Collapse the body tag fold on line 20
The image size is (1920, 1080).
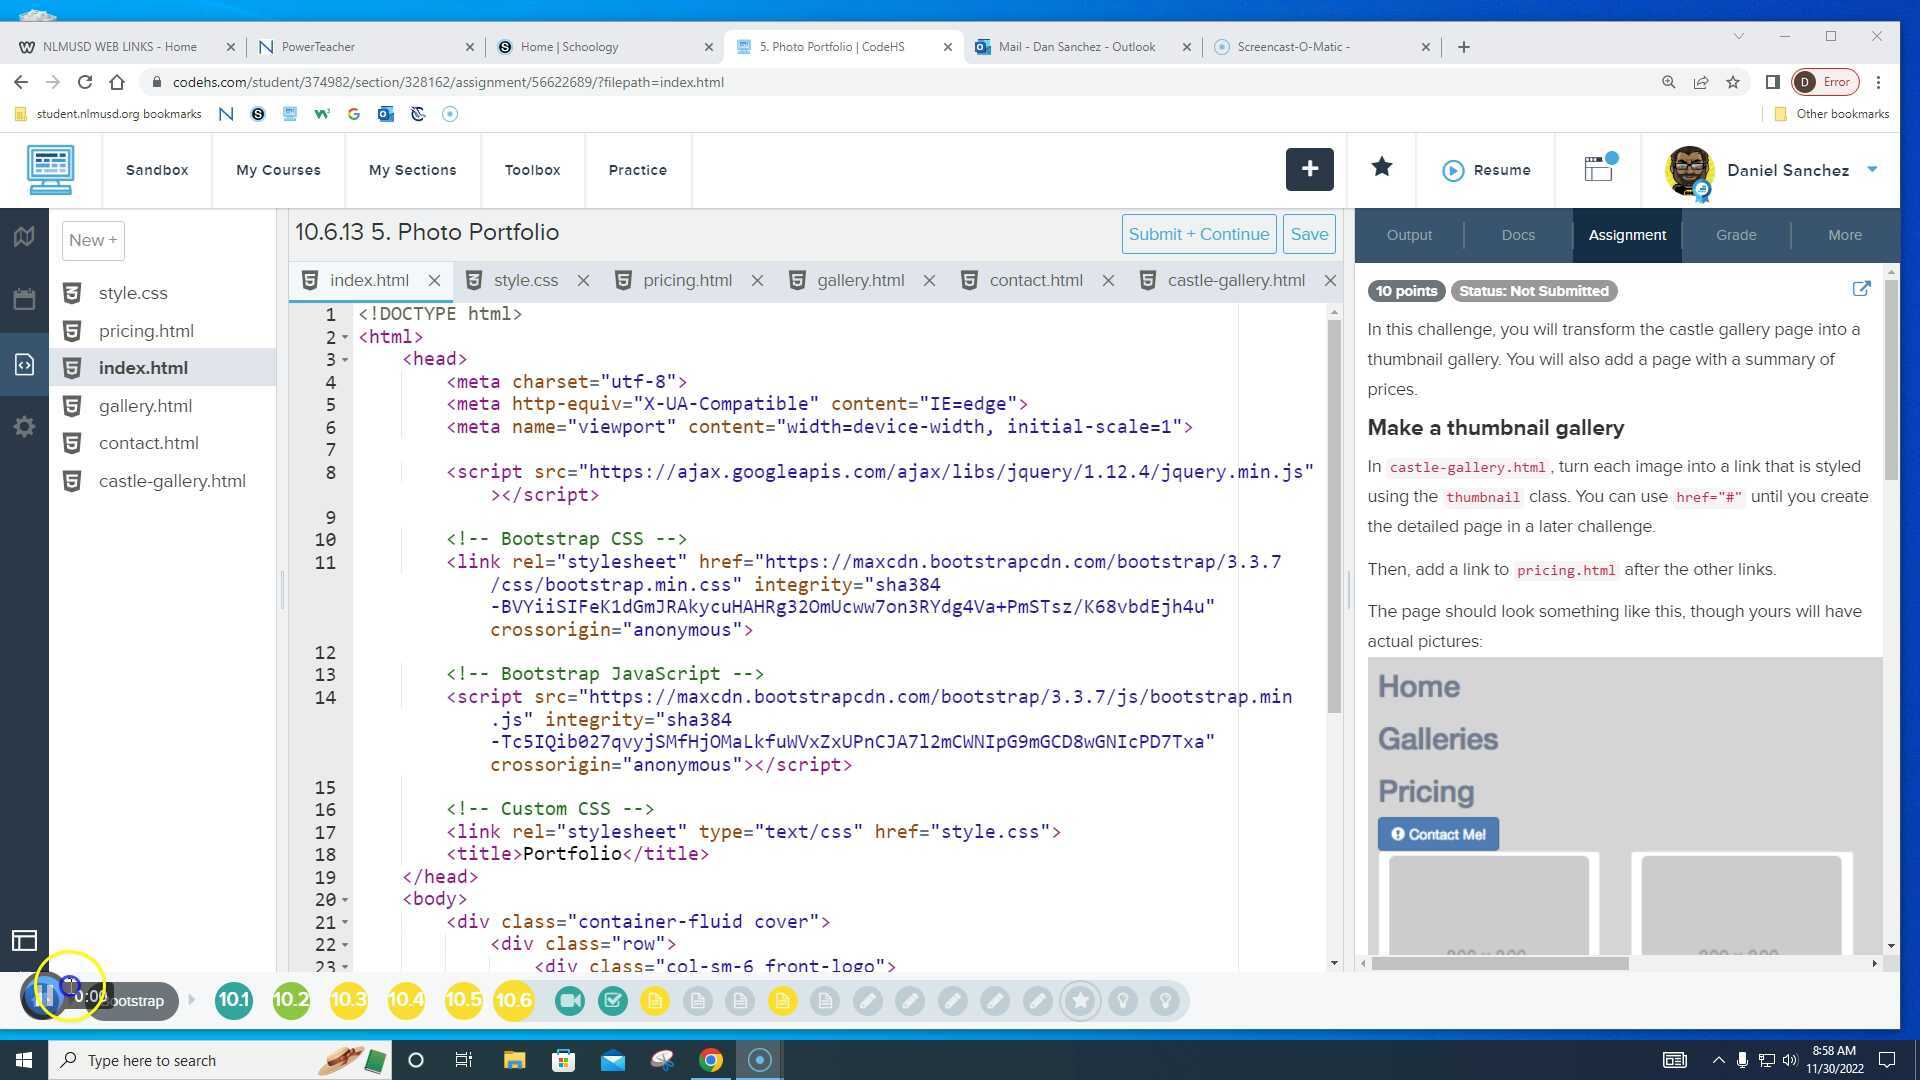(x=345, y=900)
